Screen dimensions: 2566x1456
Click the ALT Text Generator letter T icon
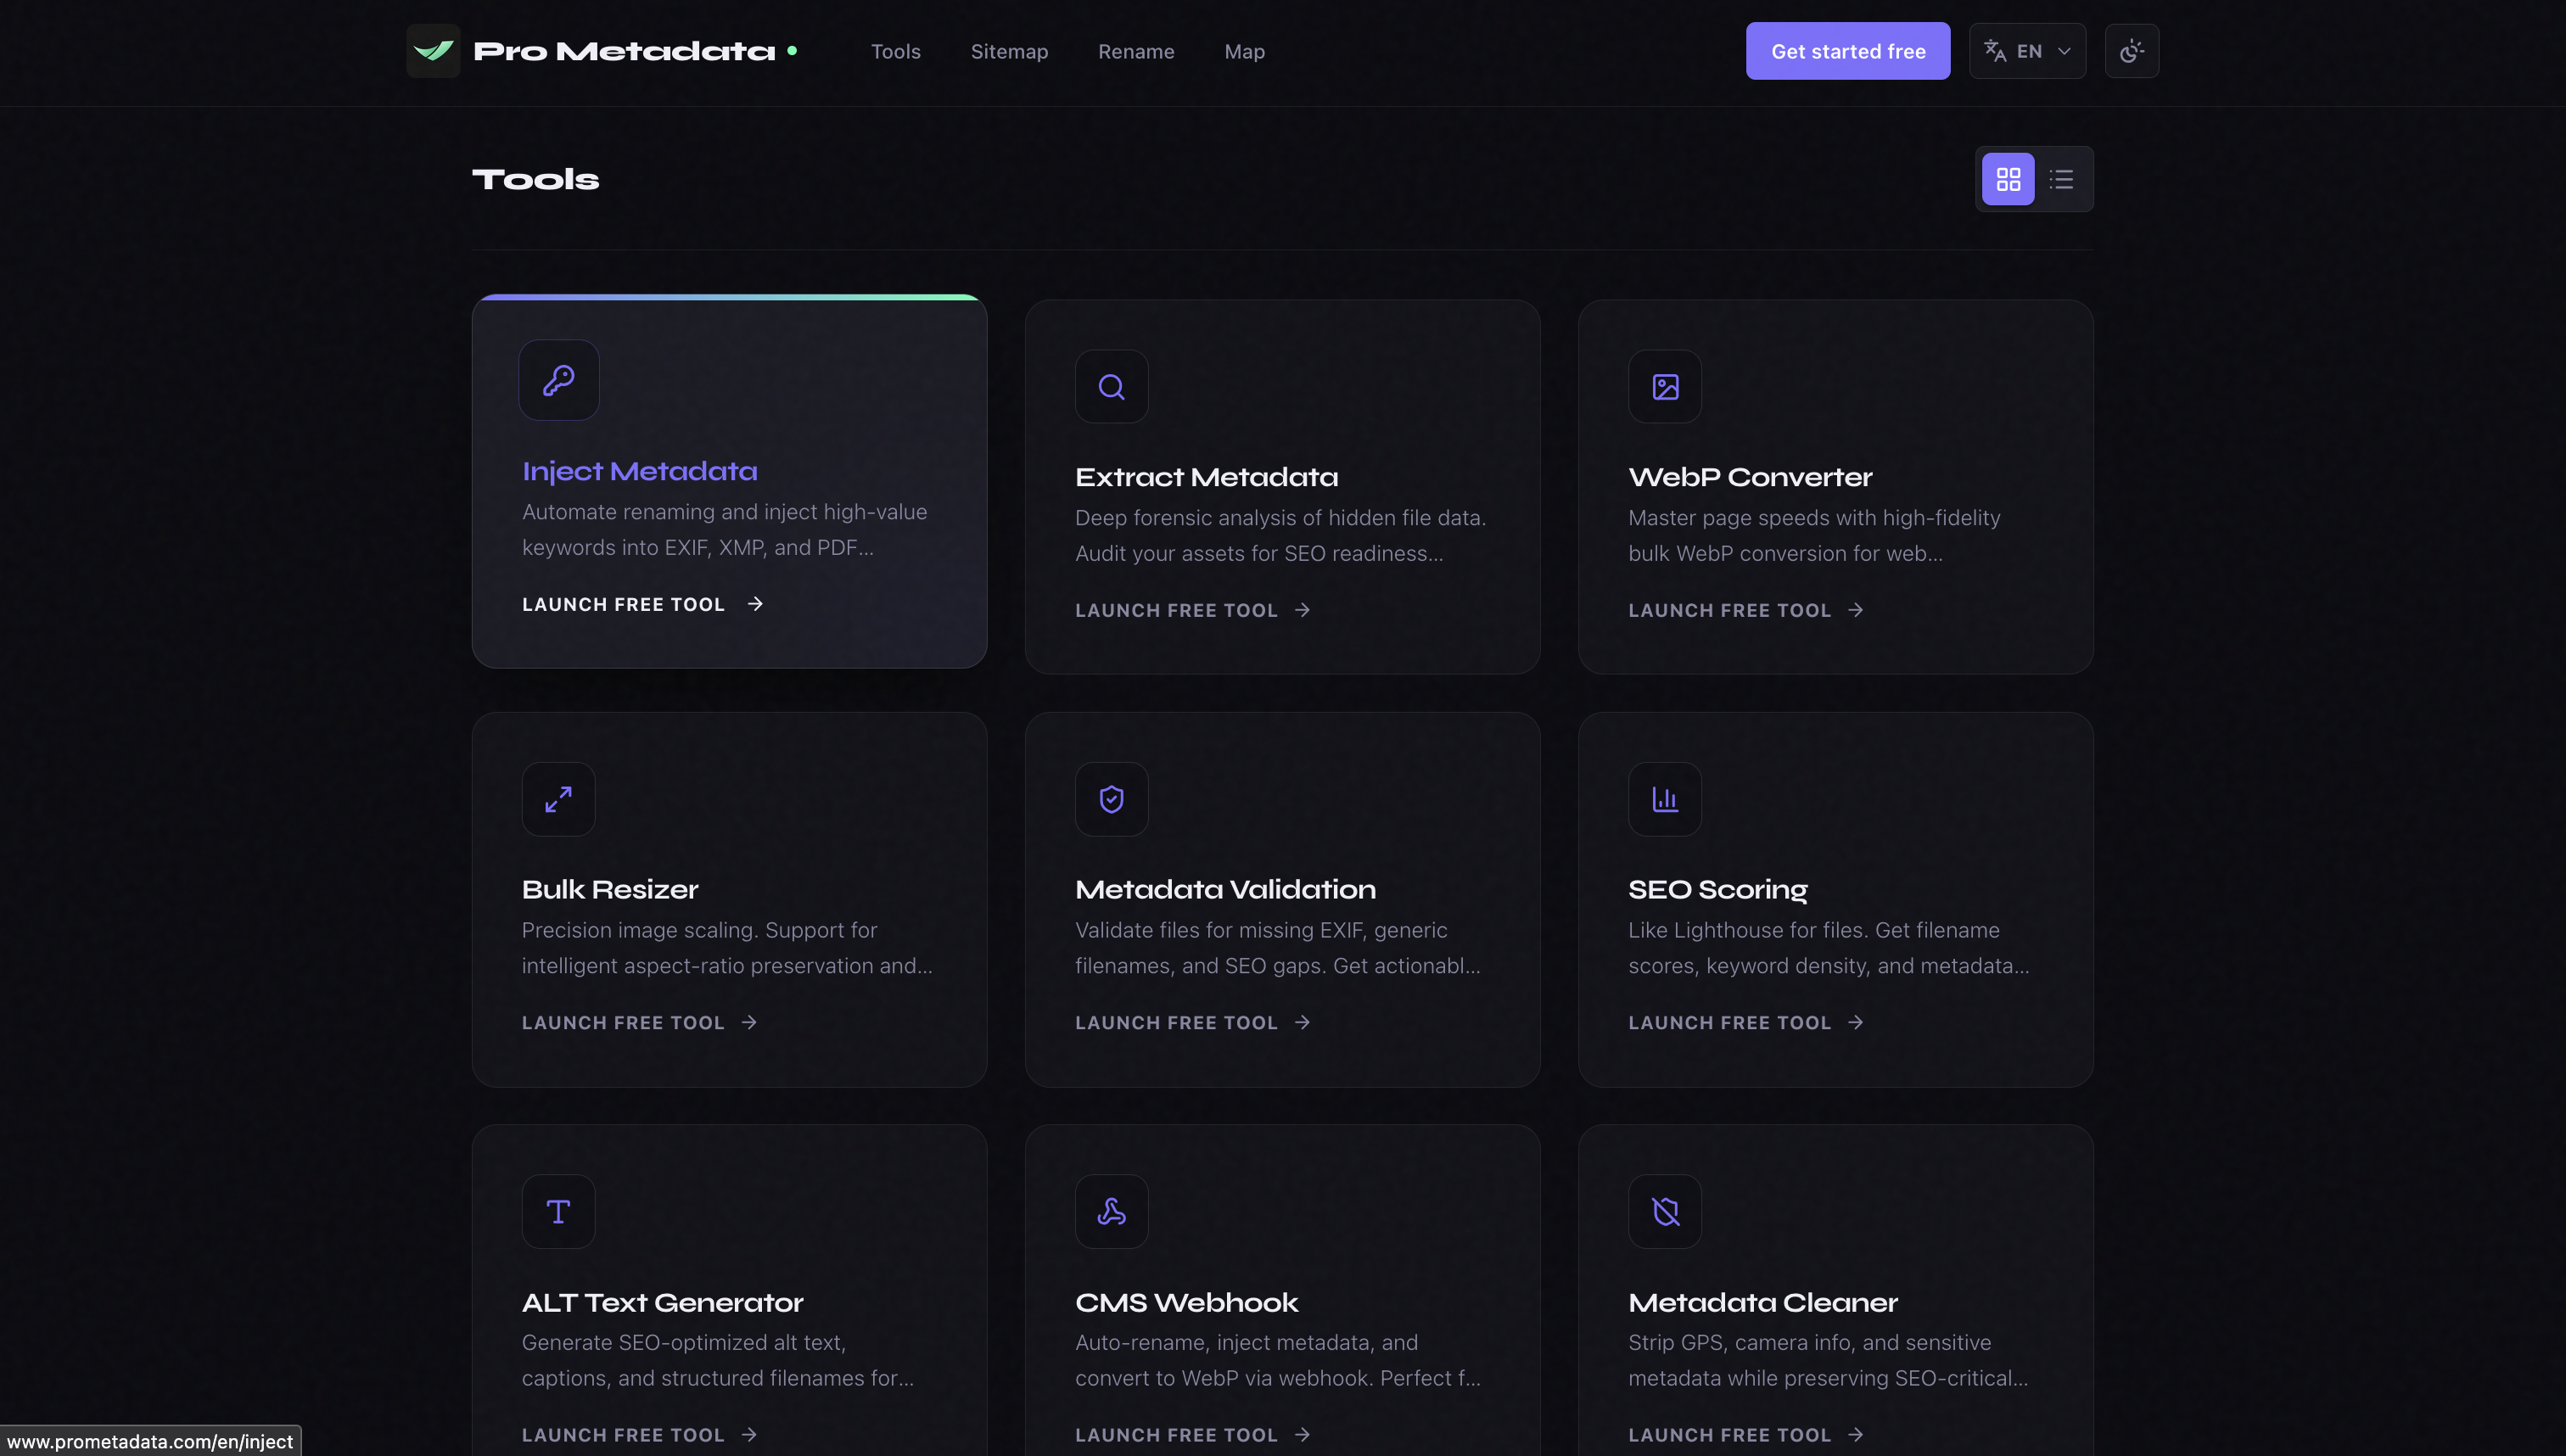[x=558, y=1211]
